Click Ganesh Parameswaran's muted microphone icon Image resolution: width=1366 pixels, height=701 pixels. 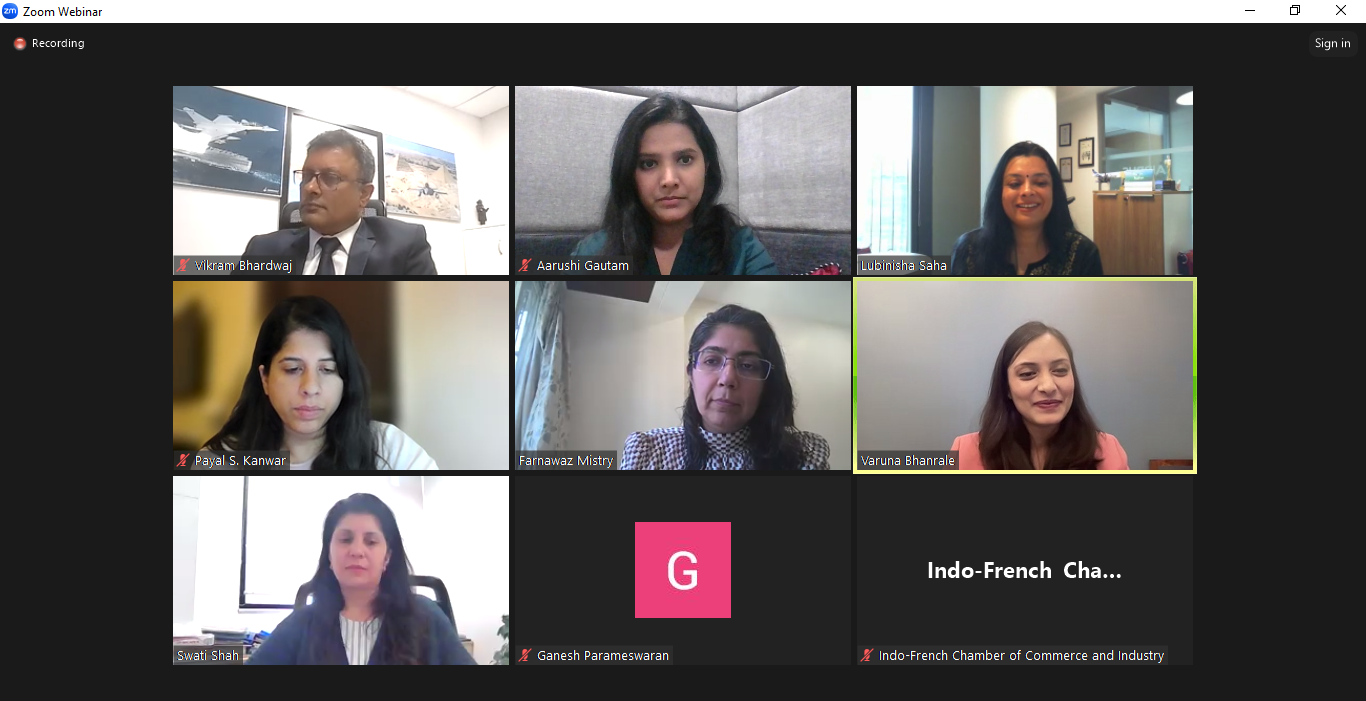coord(525,656)
